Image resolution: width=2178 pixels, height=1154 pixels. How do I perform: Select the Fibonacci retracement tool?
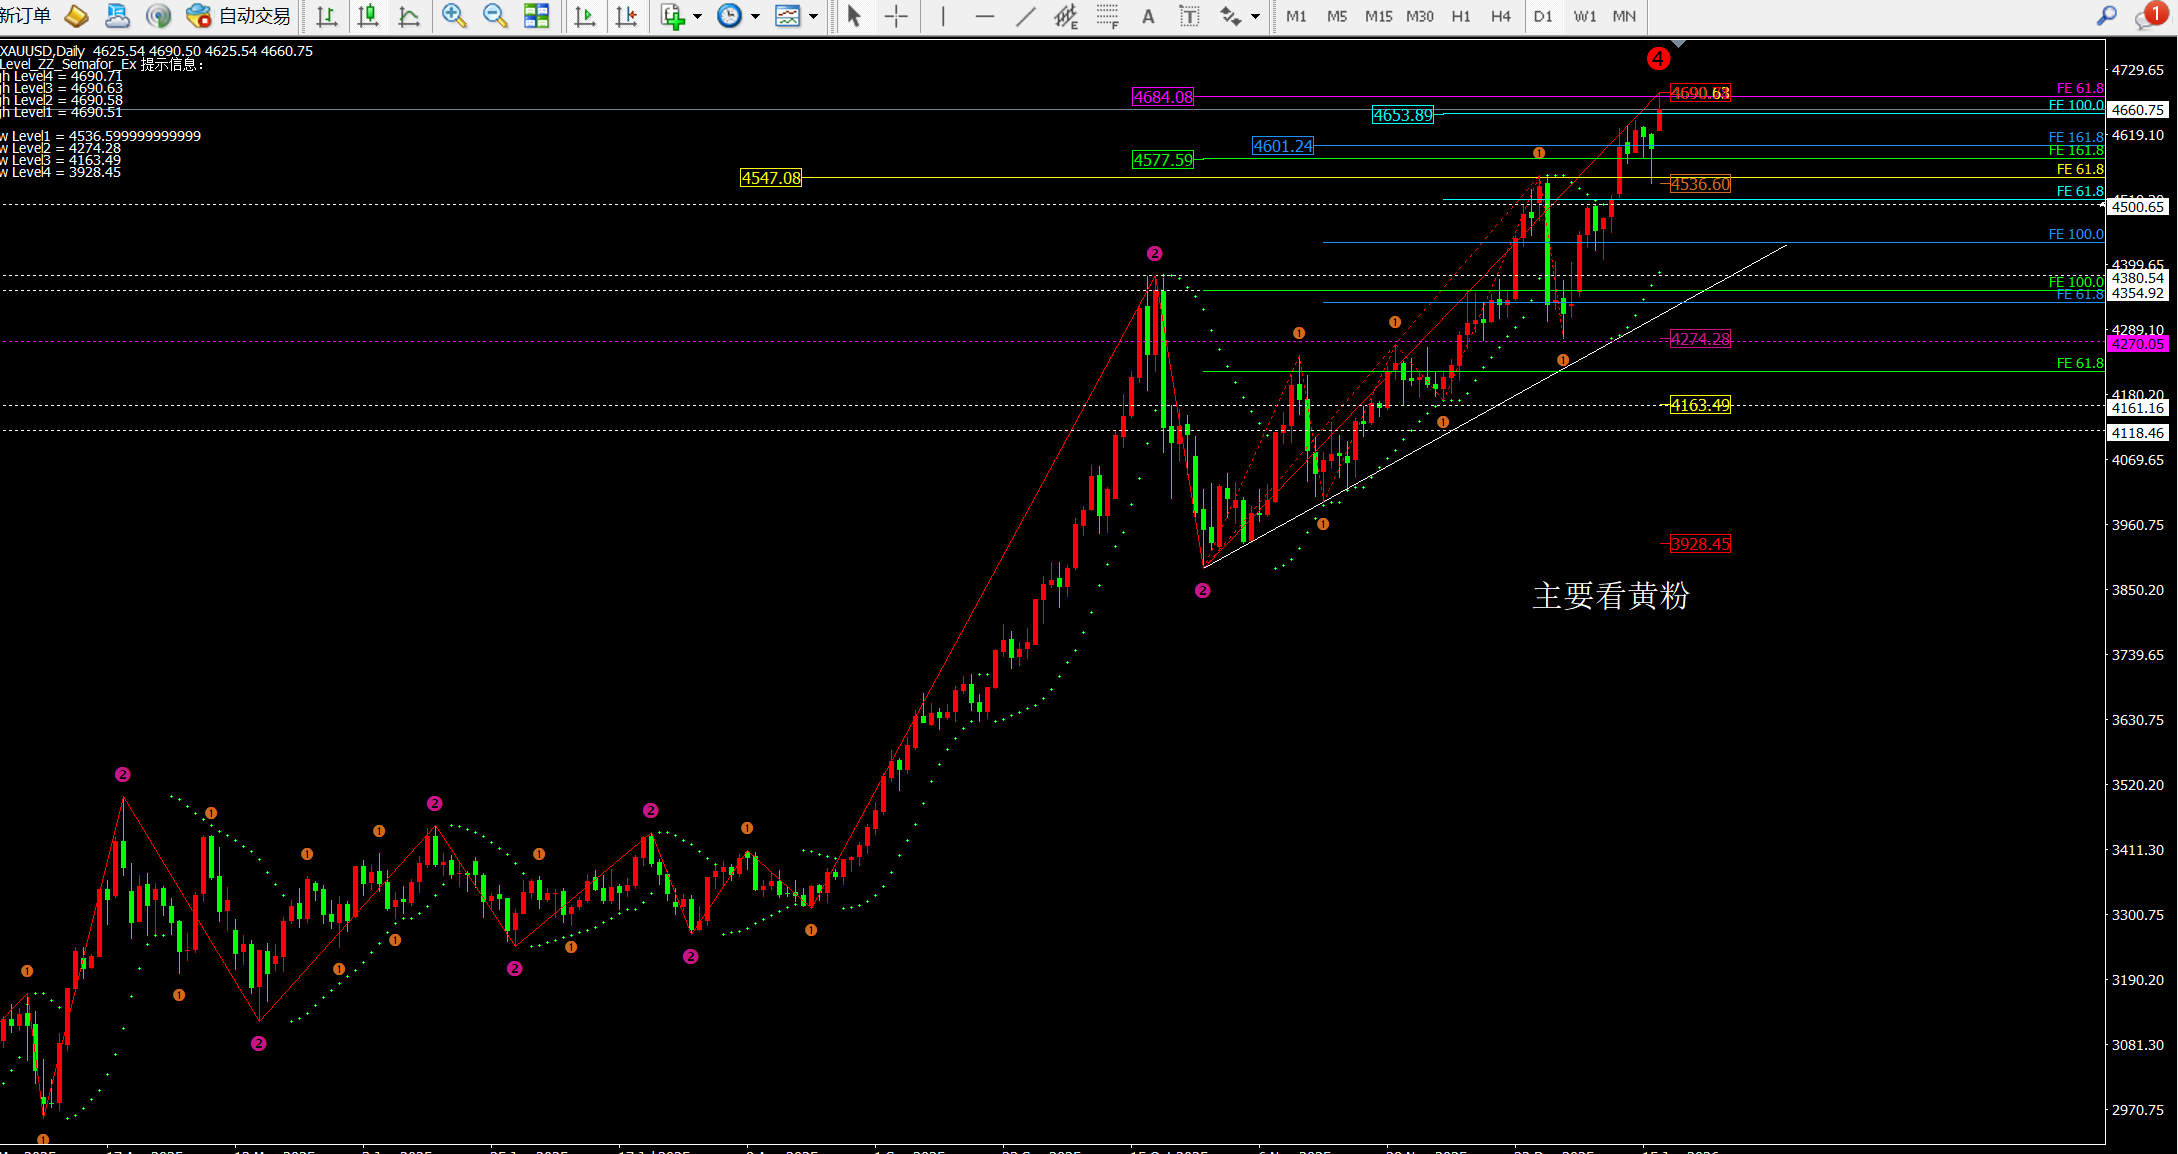pyautogui.click(x=1107, y=16)
